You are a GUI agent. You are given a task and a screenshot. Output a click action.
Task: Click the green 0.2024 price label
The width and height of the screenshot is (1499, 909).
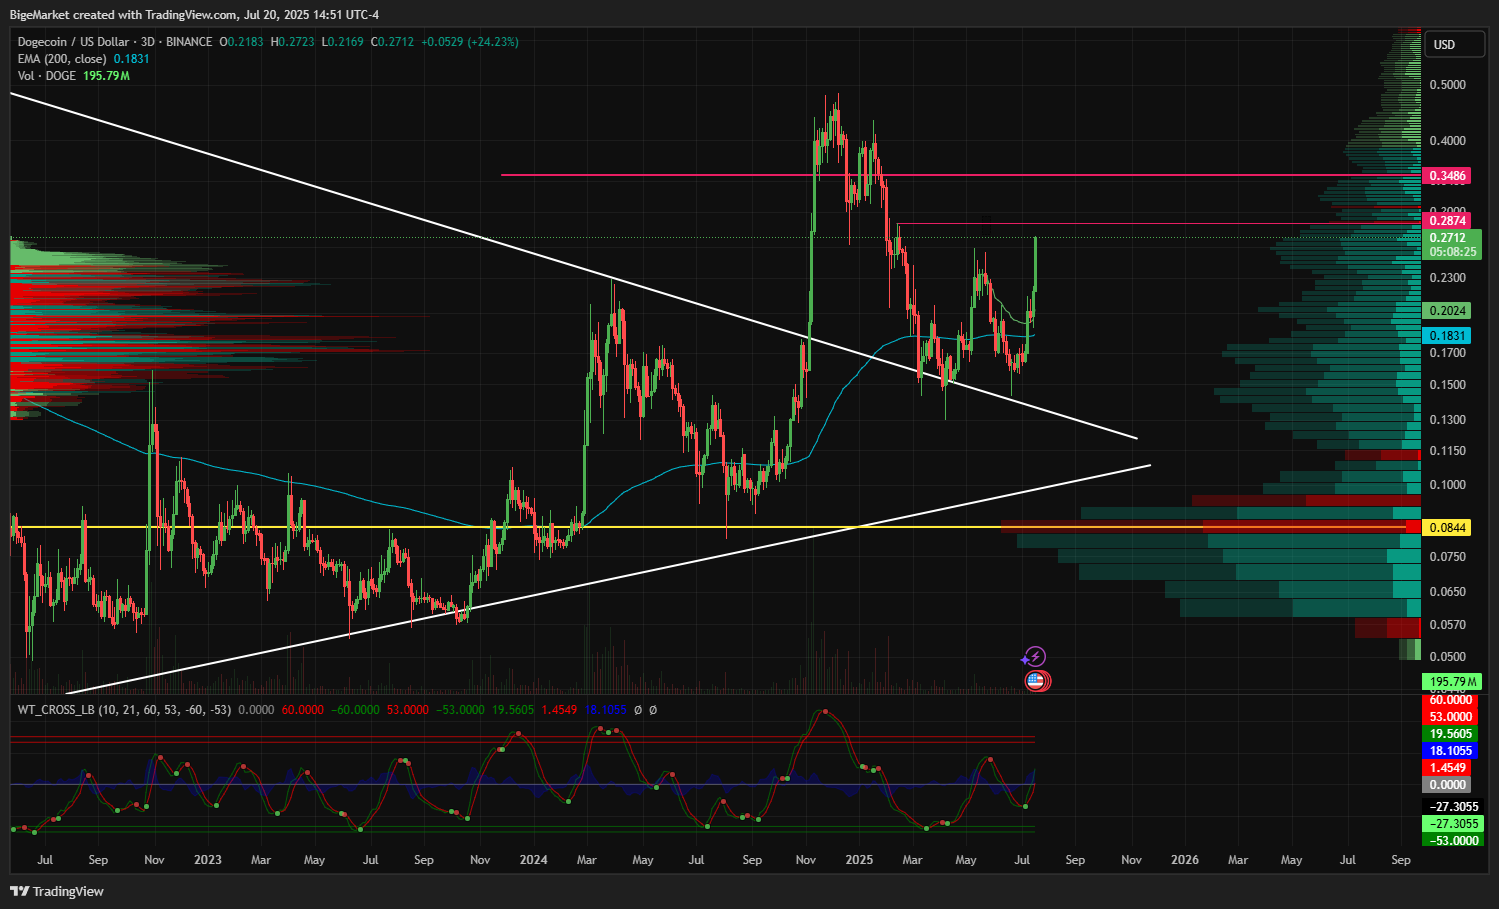coord(1447,311)
